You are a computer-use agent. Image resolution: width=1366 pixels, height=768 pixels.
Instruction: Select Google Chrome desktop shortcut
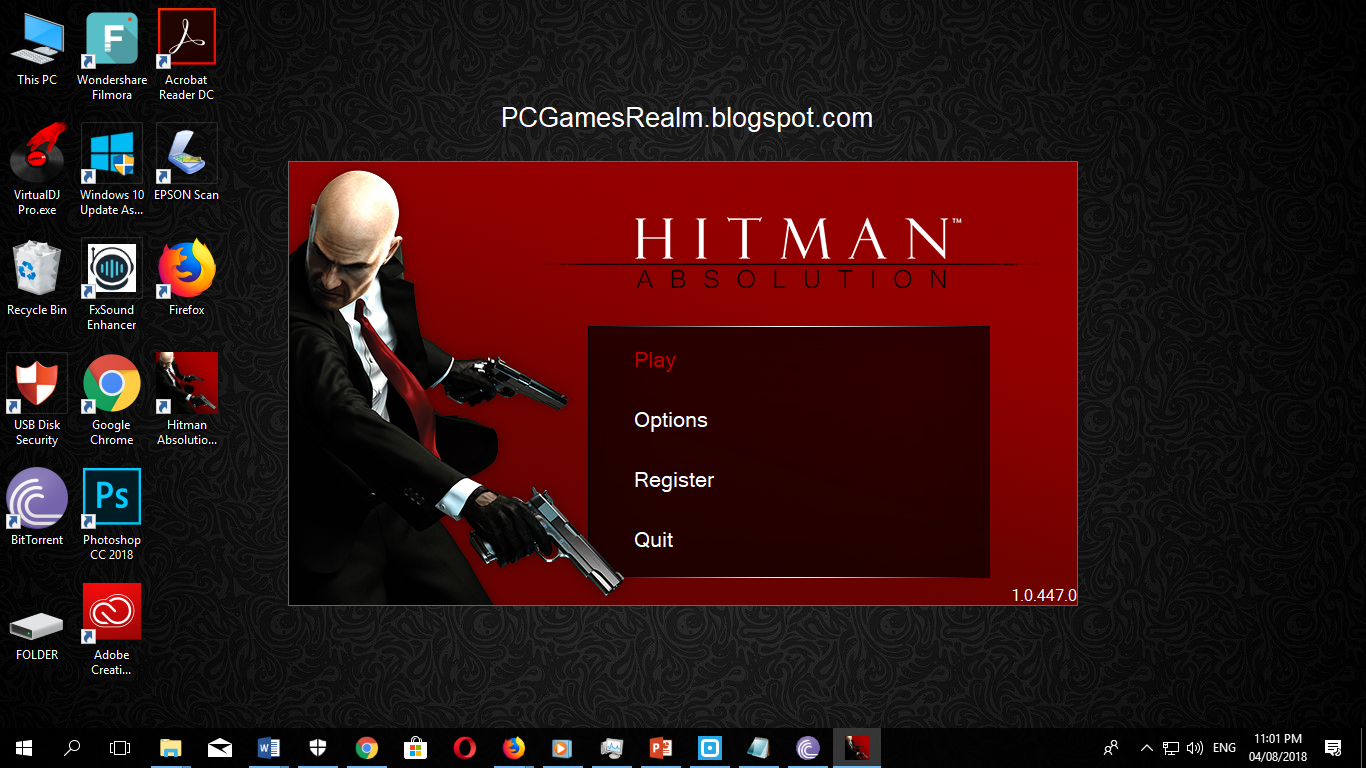(x=112, y=400)
